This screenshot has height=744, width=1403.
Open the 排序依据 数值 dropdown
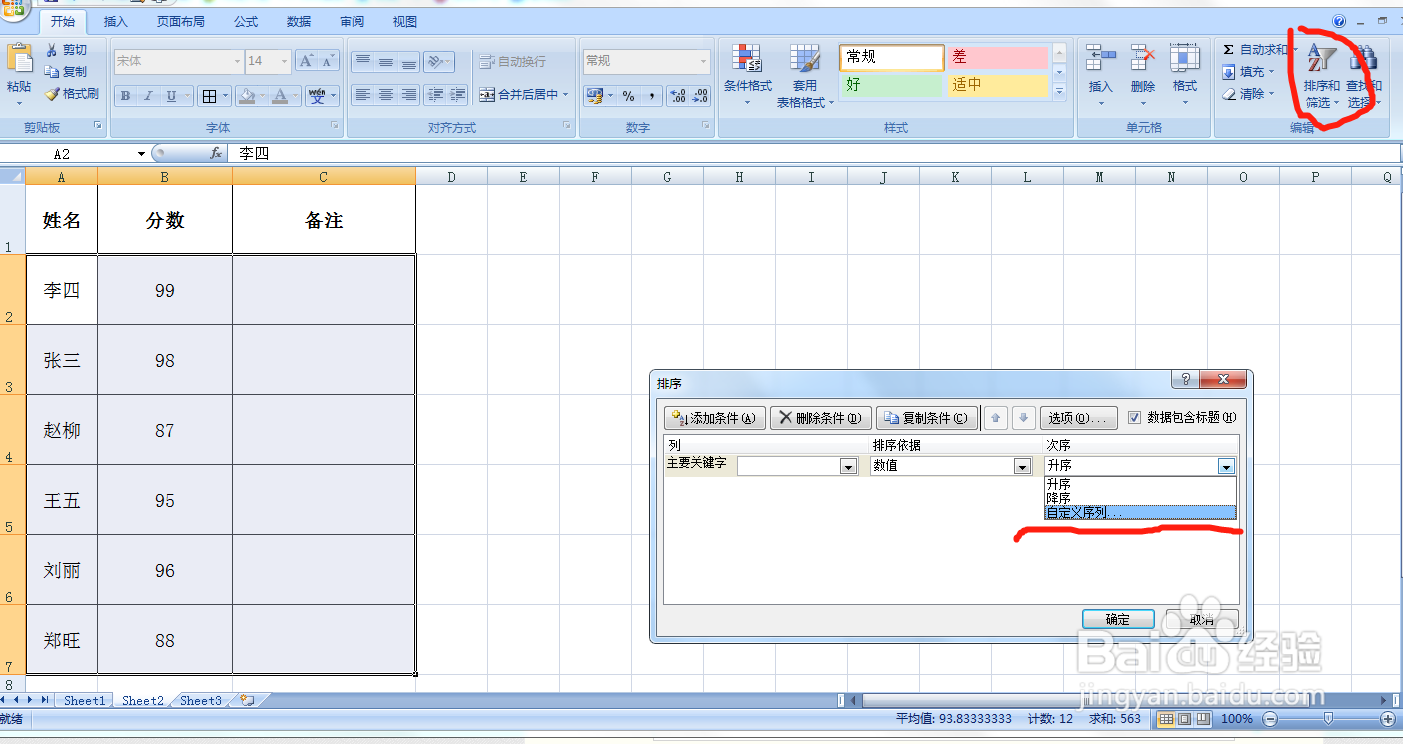1022,466
